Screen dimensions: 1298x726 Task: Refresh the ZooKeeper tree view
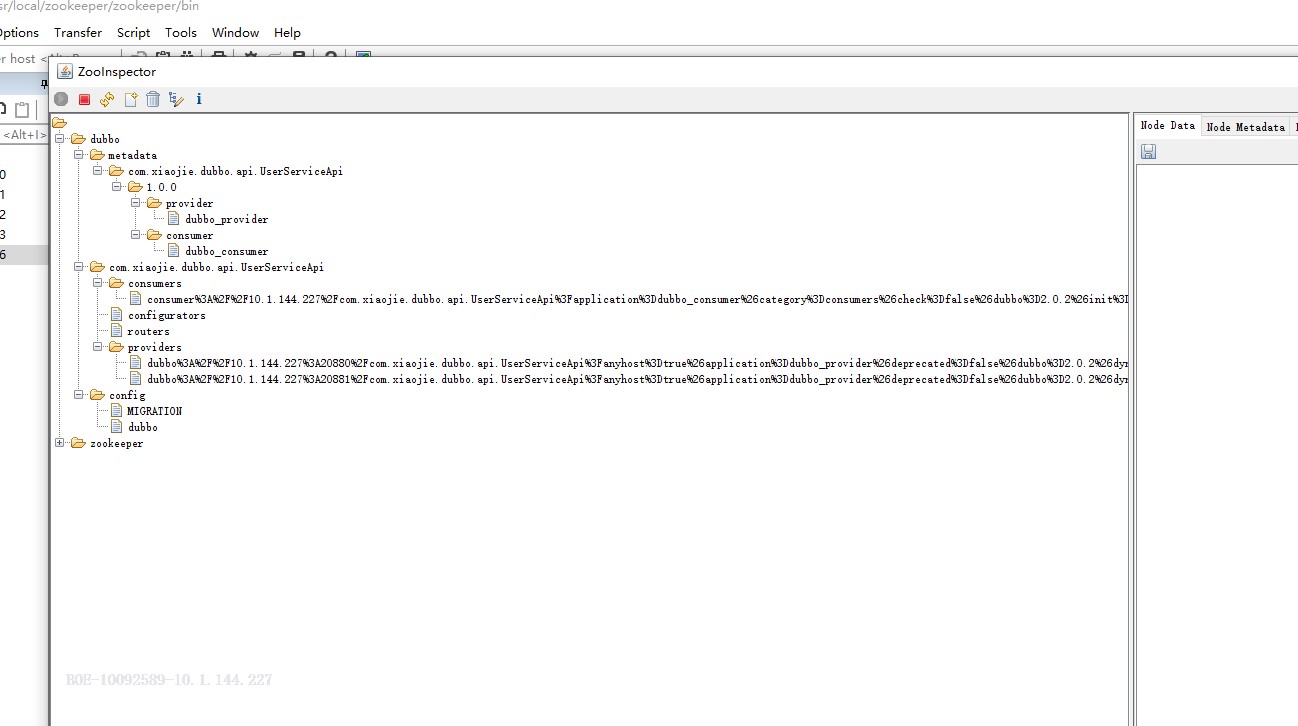click(107, 99)
